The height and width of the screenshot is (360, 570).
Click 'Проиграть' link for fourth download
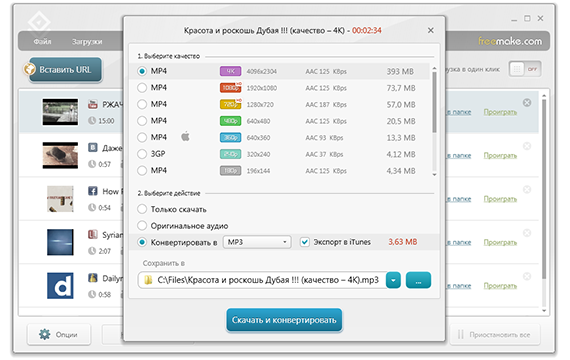[x=500, y=242]
